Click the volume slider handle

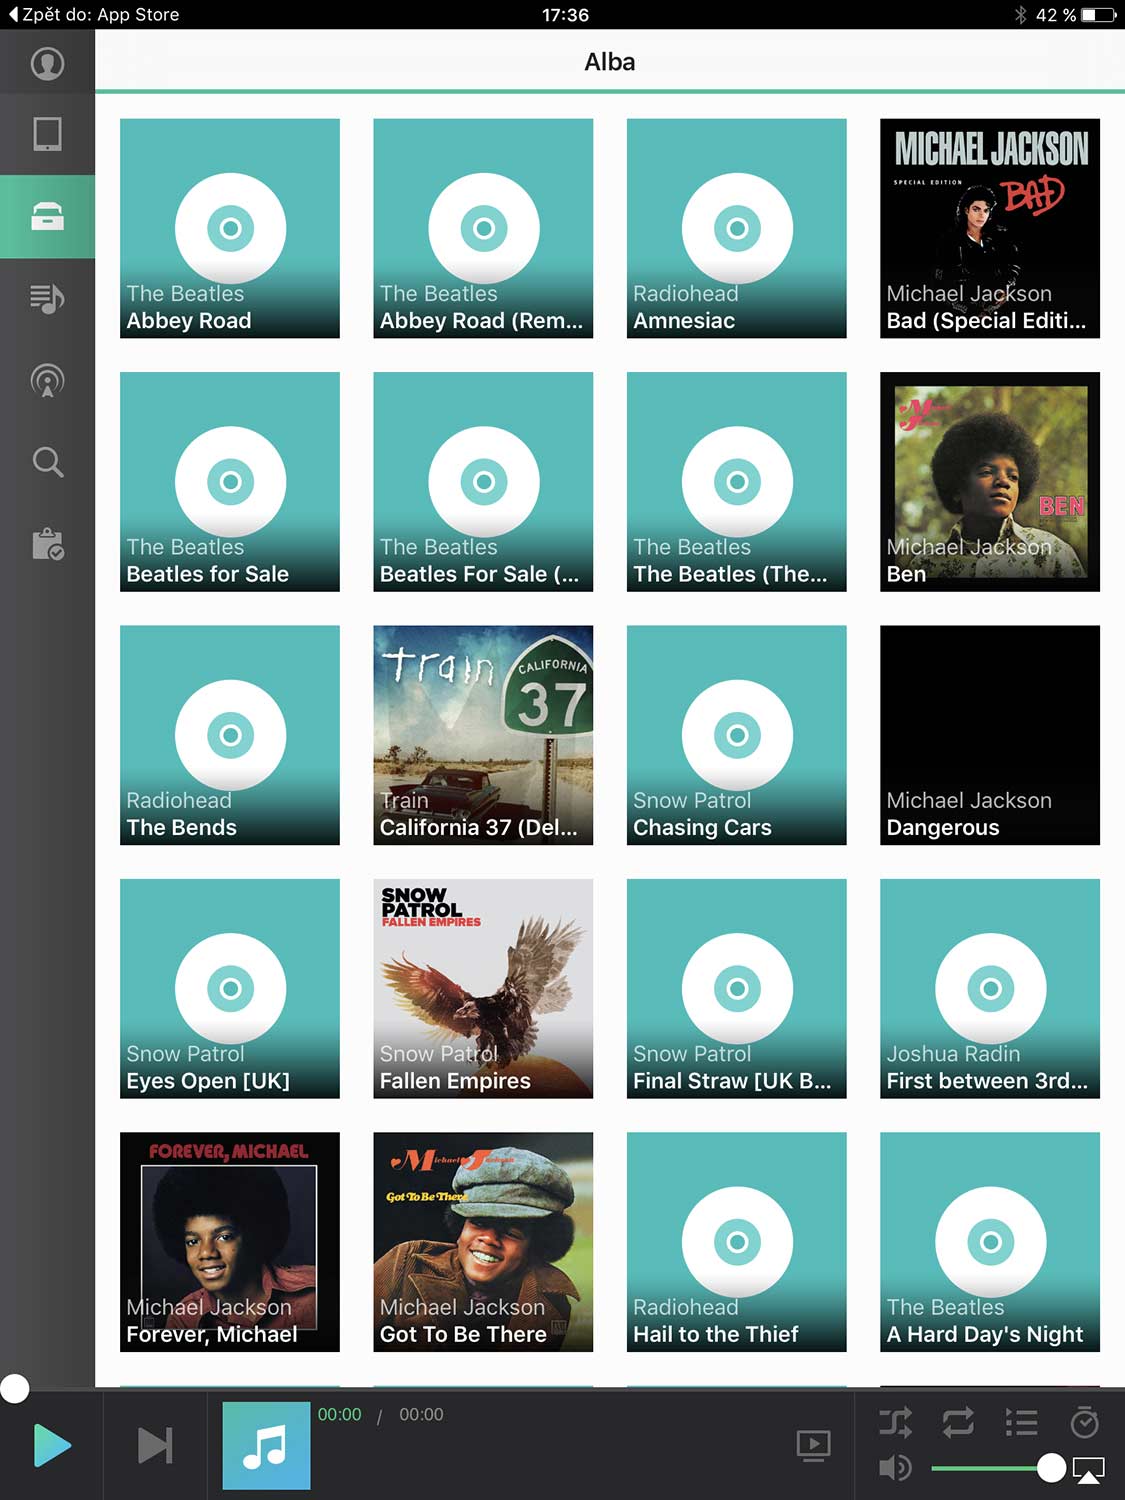coord(1051,1468)
